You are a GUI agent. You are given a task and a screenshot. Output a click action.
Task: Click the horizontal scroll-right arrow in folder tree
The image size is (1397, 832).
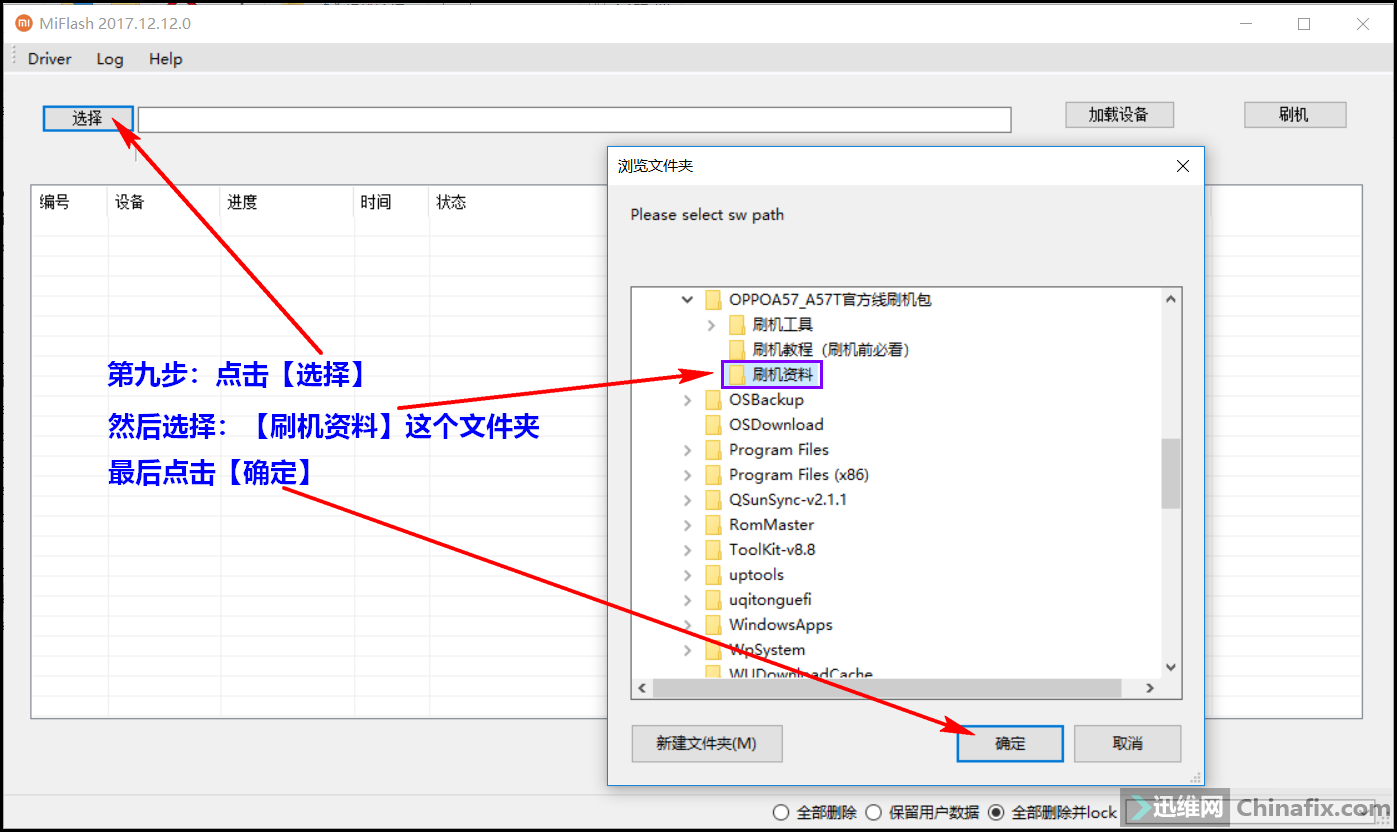tap(1150, 688)
